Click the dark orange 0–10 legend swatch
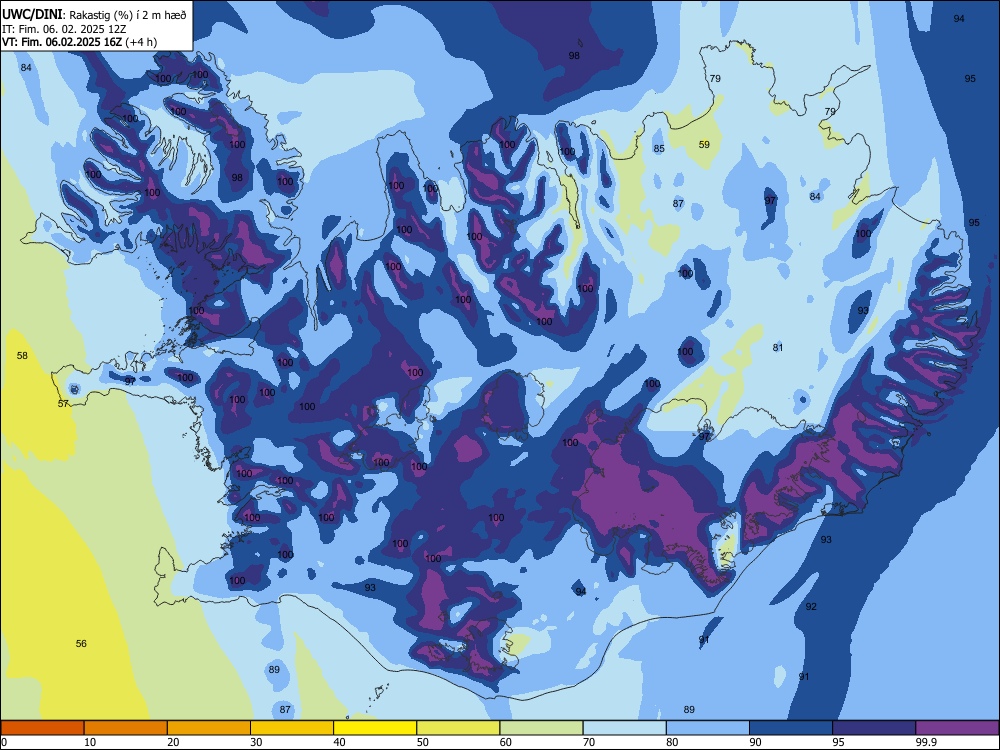Image resolution: width=1000 pixels, height=750 pixels. click(x=42, y=728)
